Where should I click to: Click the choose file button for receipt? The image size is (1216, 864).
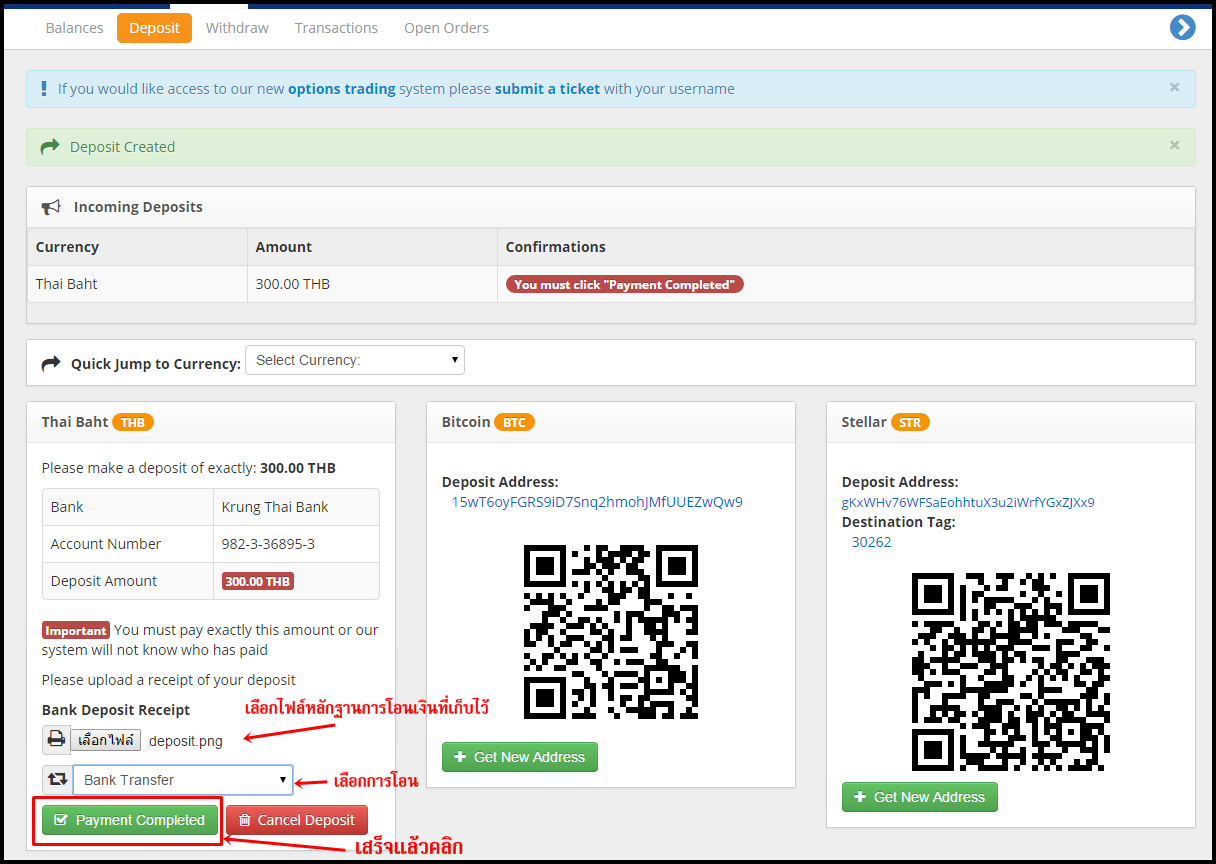[106, 740]
